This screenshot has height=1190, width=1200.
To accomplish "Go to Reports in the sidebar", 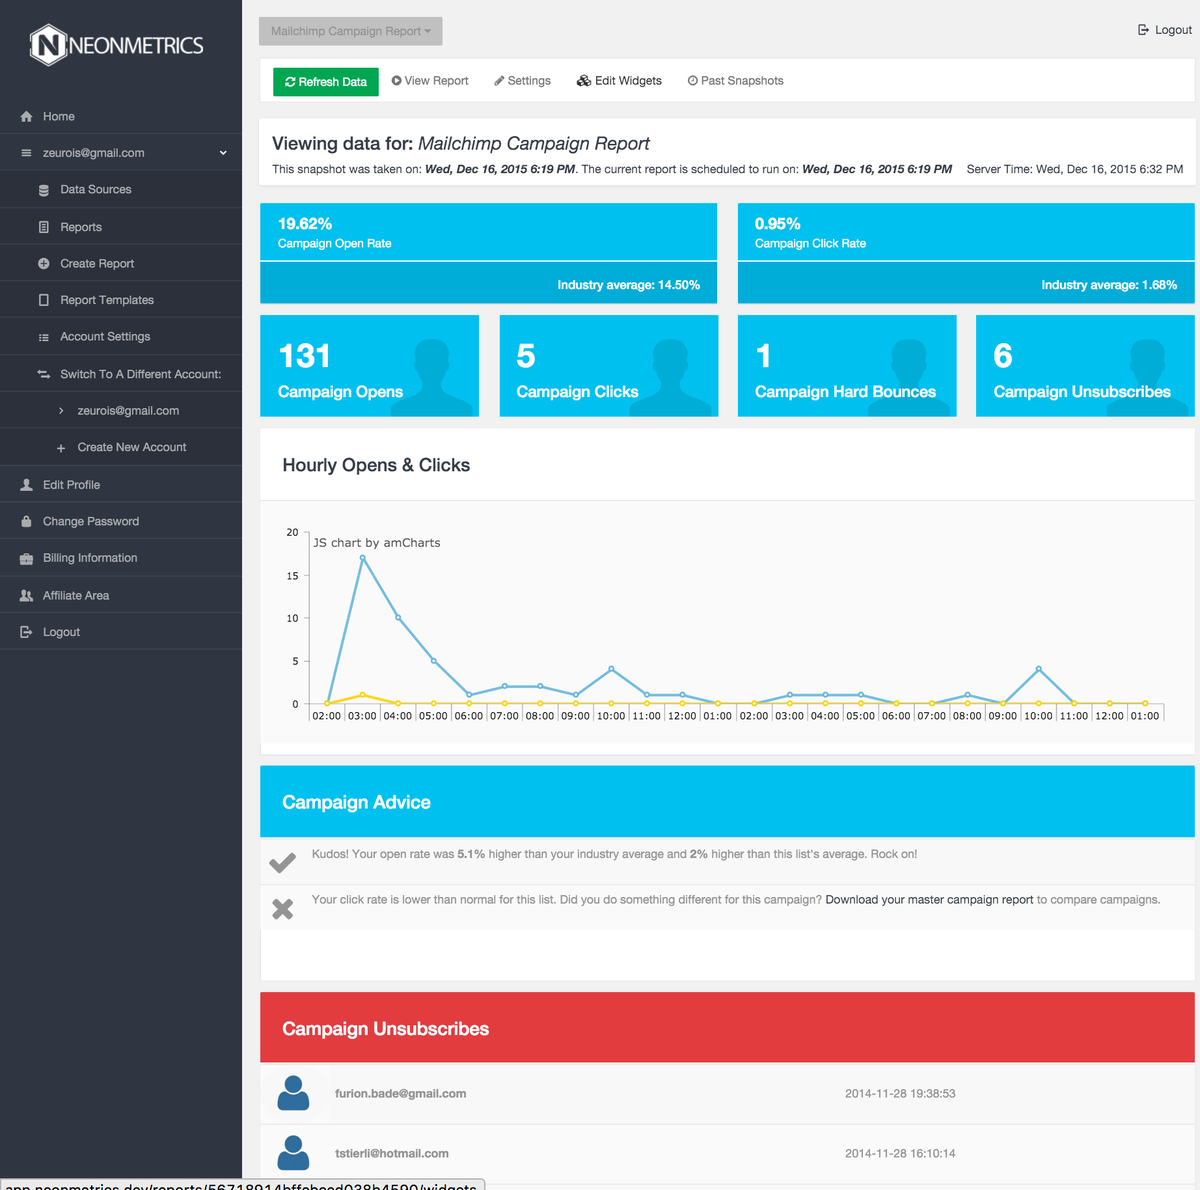I will click(121, 227).
